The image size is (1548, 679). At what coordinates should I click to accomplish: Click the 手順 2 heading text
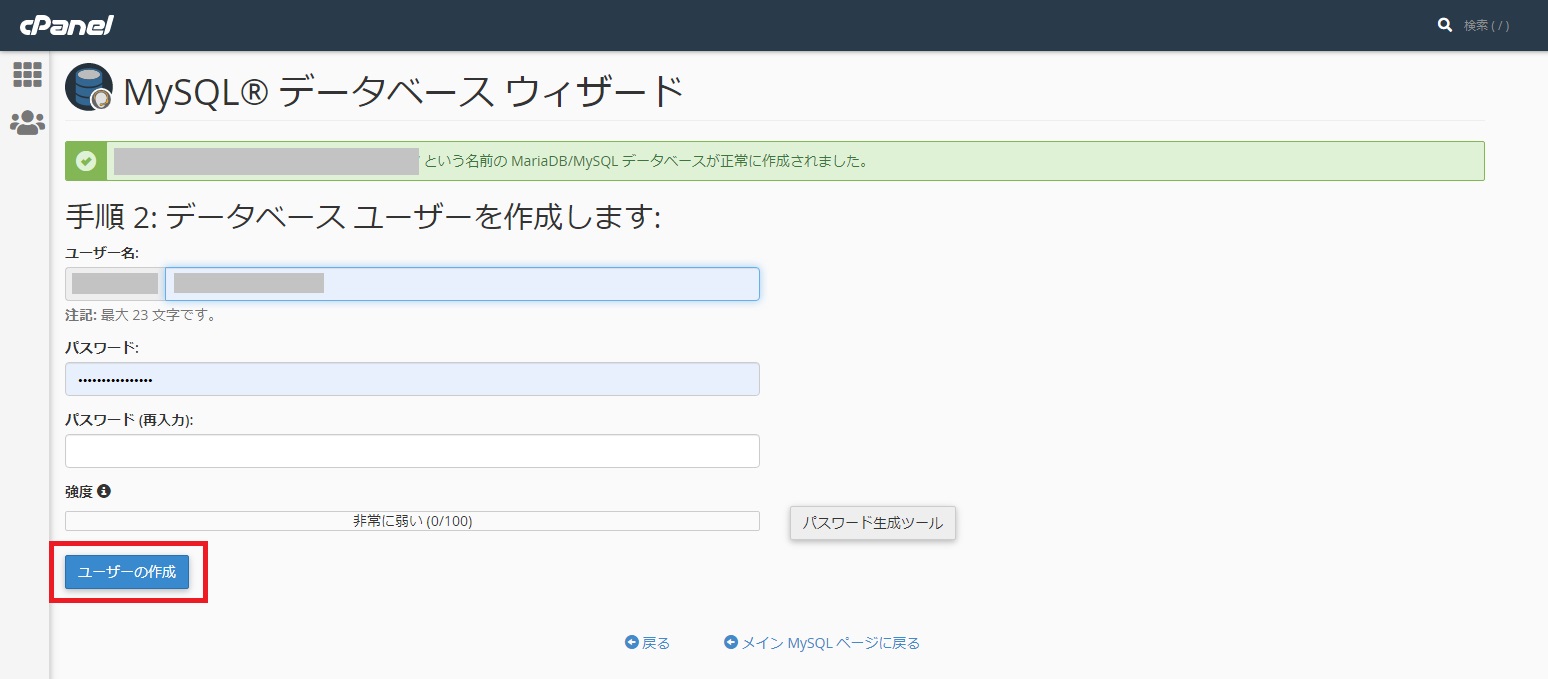[363, 217]
